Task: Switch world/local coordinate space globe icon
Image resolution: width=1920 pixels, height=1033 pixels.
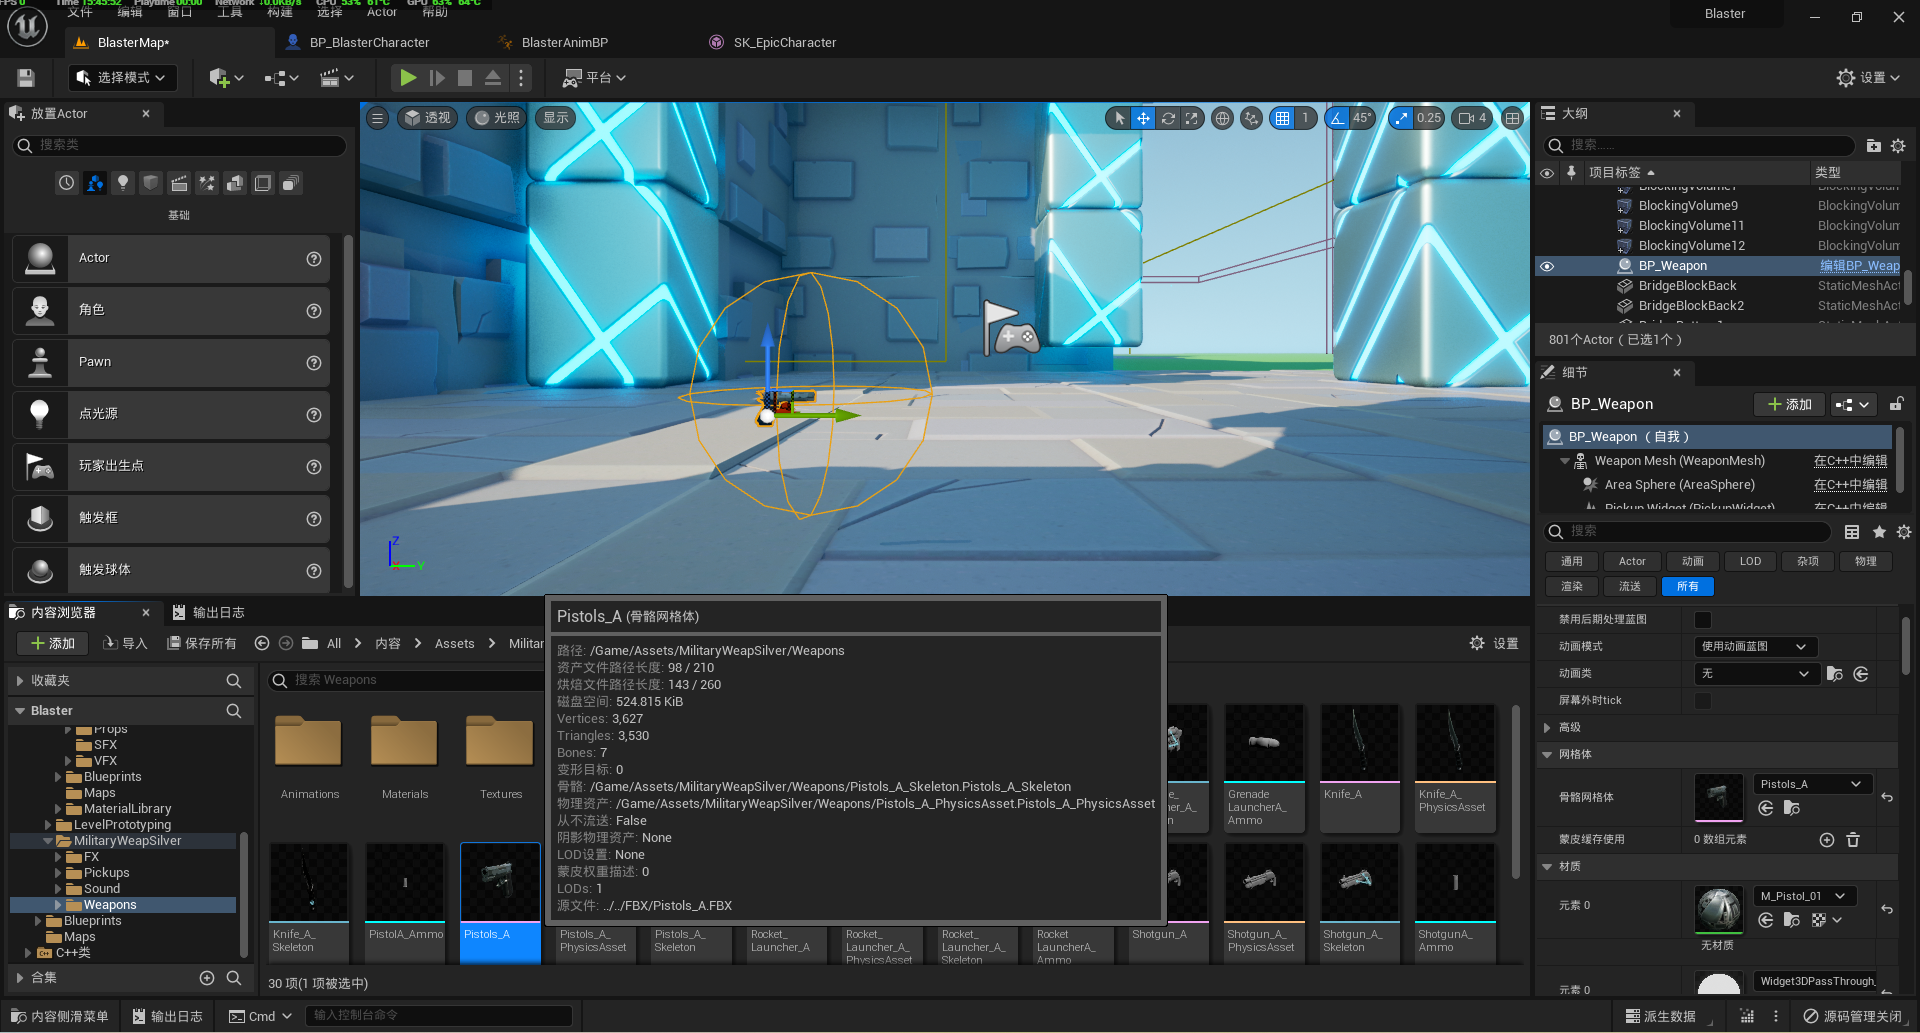Action: pyautogui.click(x=1222, y=118)
